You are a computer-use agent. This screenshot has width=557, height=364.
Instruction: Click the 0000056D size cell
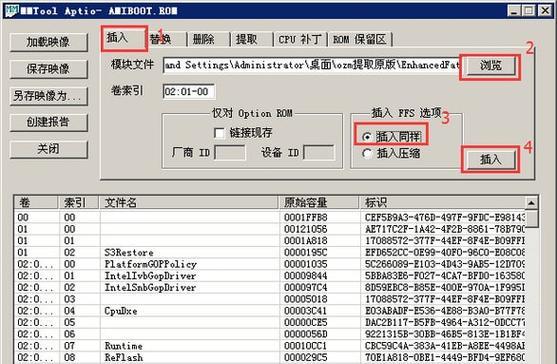(x=305, y=334)
